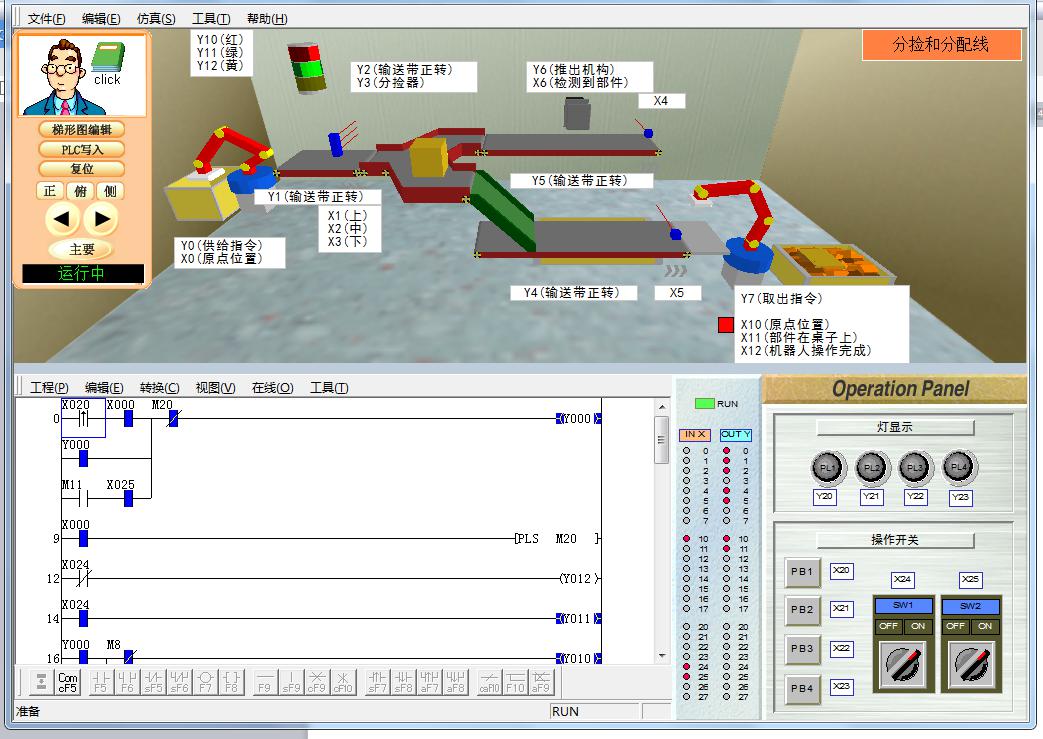This screenshot has height=739, width=1043.
Task: Insert application instruction F8 icon
Action: tap(231, 682)
